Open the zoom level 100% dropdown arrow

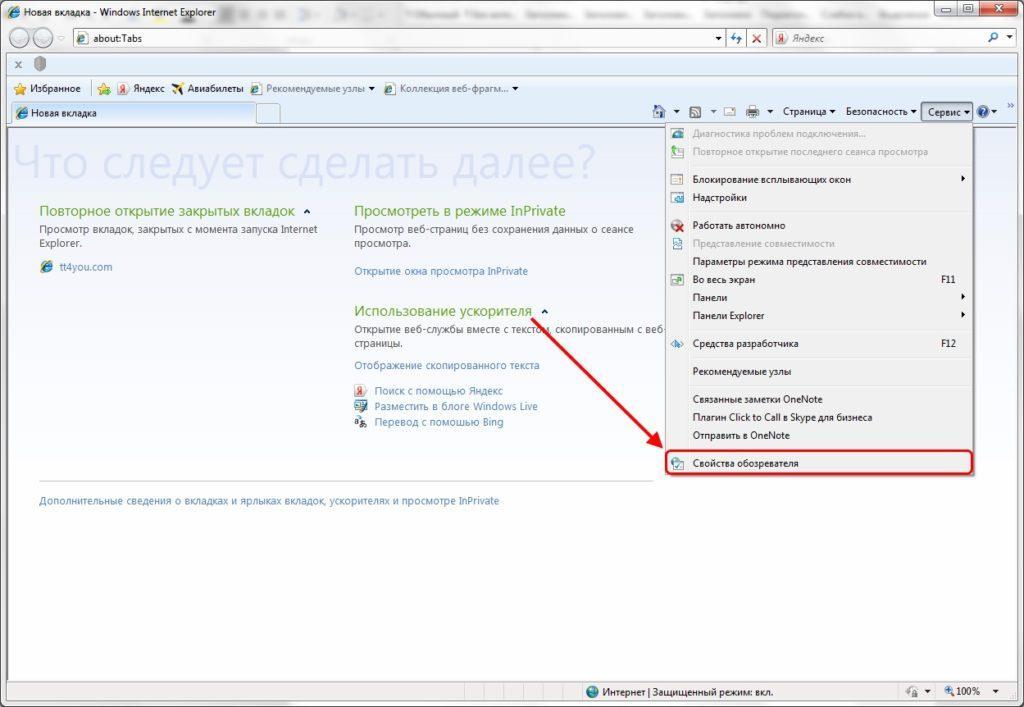995,691
